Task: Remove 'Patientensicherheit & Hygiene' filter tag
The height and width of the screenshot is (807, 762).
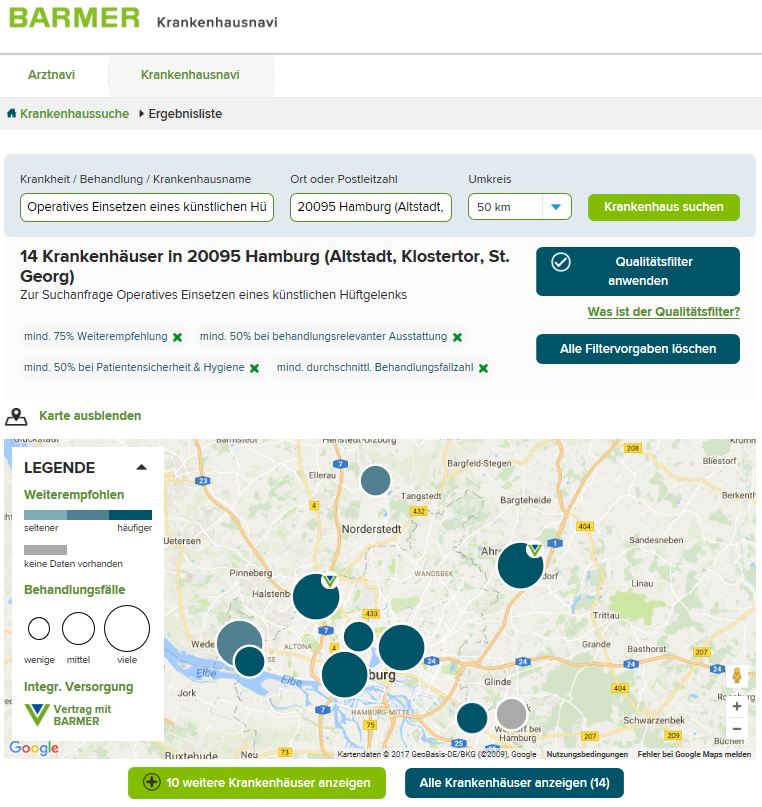Action: click(x=254, y=368)
